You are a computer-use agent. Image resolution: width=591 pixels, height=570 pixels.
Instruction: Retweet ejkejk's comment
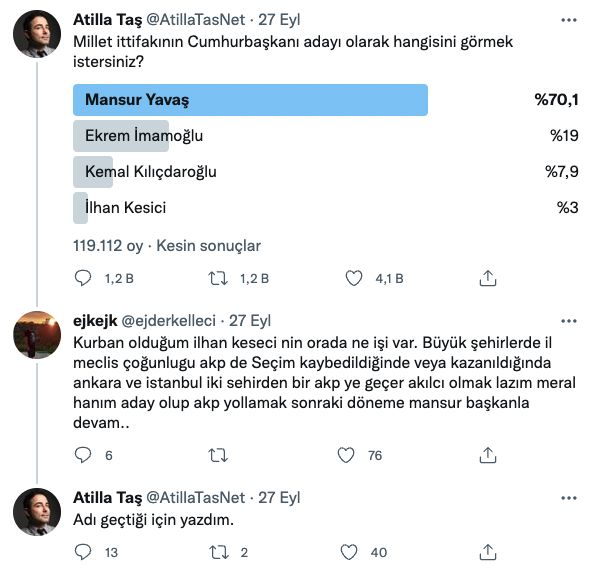point(218,455)
